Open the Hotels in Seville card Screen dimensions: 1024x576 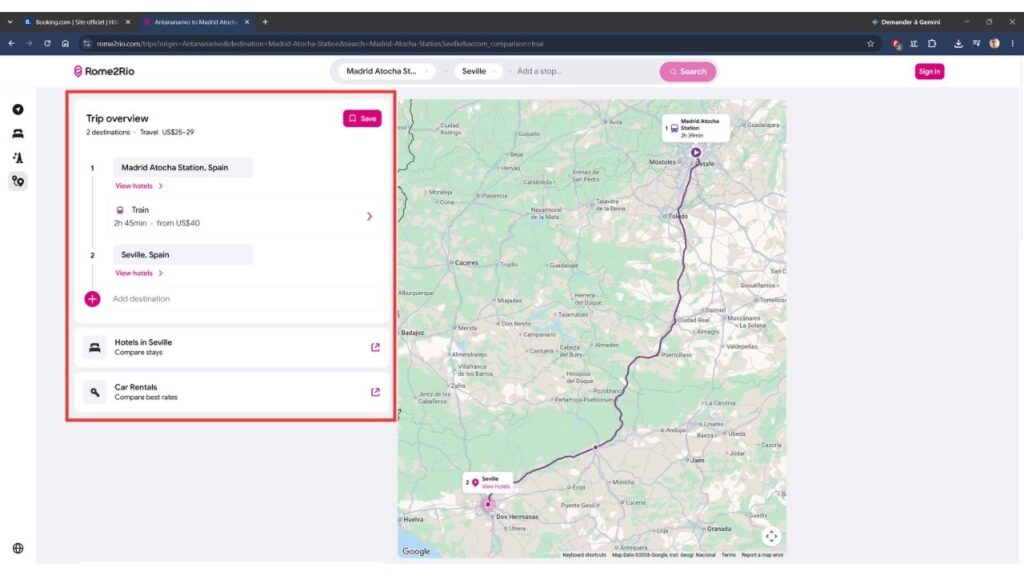tap(232, 347)
